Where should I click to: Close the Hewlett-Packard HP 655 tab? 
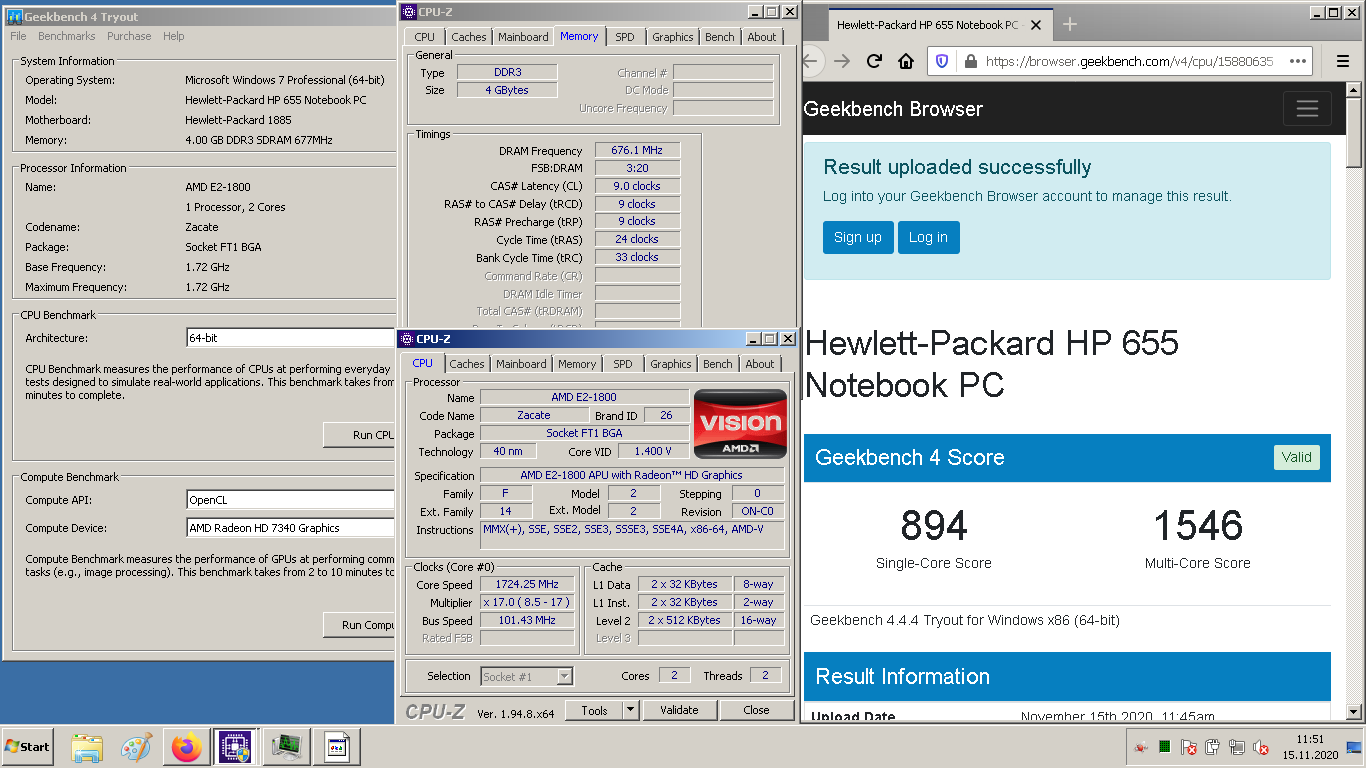coord(1035,25)
